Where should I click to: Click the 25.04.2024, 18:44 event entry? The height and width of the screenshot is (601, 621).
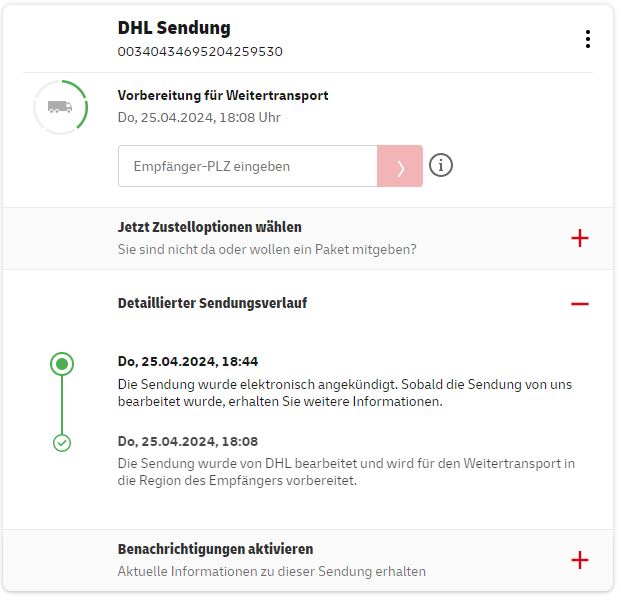click(x=188, y=361)
